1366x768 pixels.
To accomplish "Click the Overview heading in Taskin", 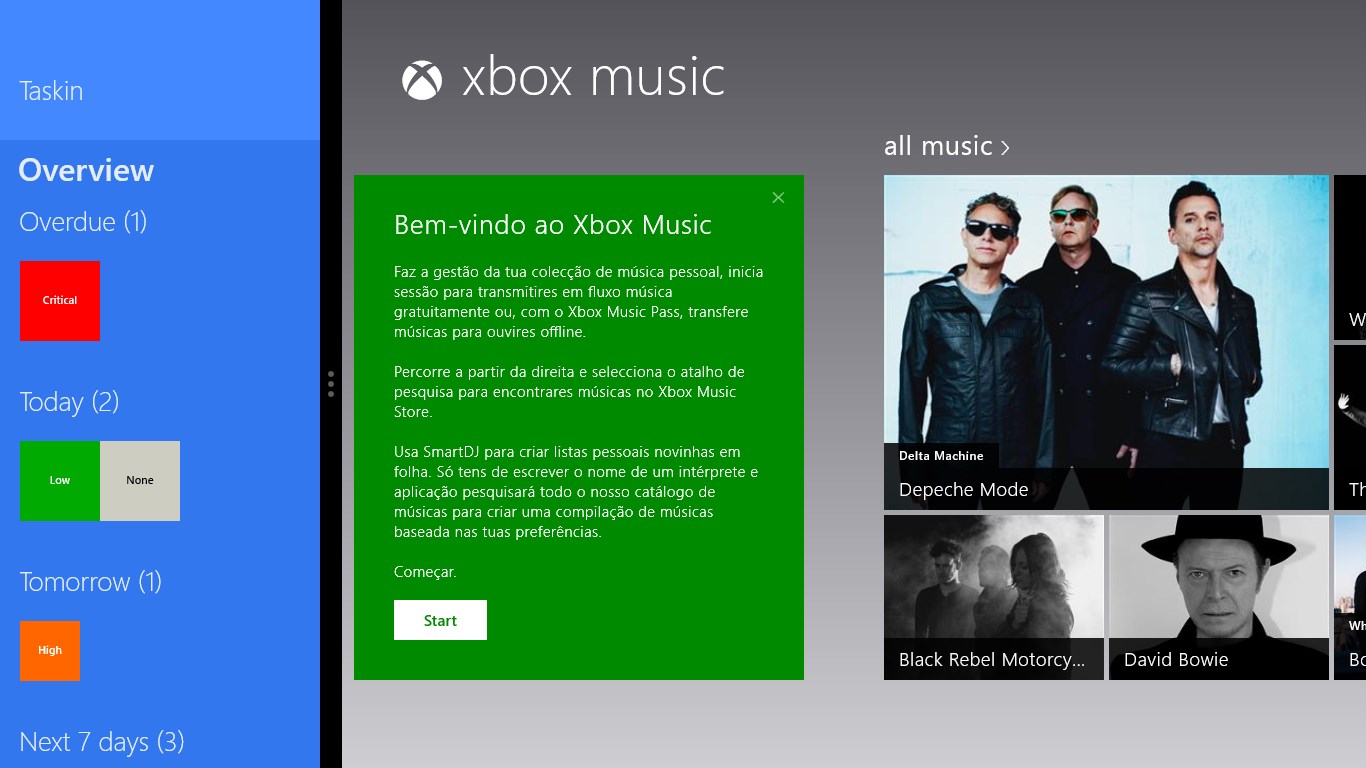I will click(86, 170).
